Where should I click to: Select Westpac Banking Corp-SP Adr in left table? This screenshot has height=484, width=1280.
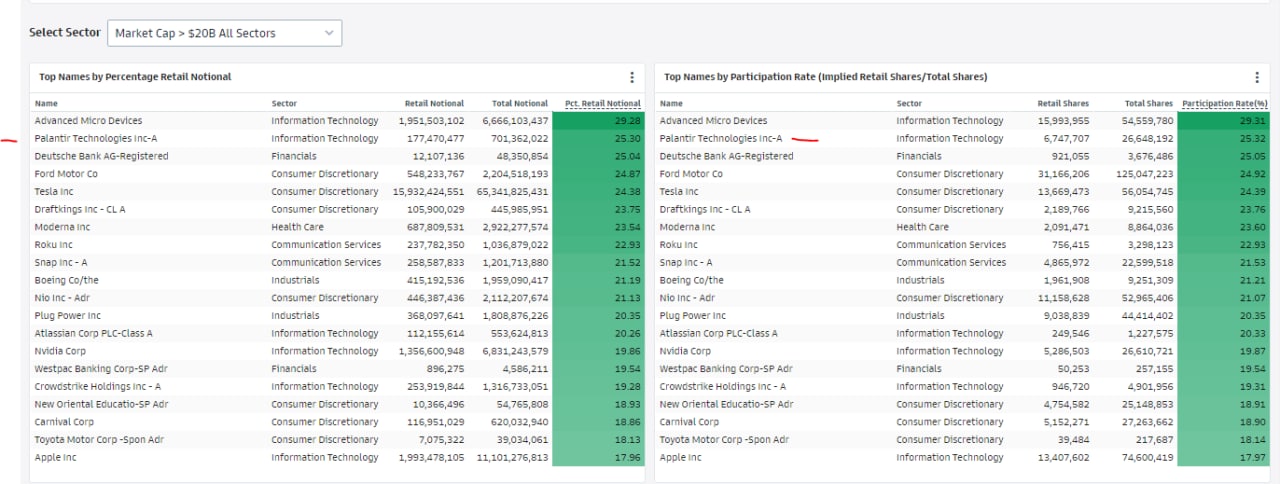pyautogui.click(x=102, y=369)
